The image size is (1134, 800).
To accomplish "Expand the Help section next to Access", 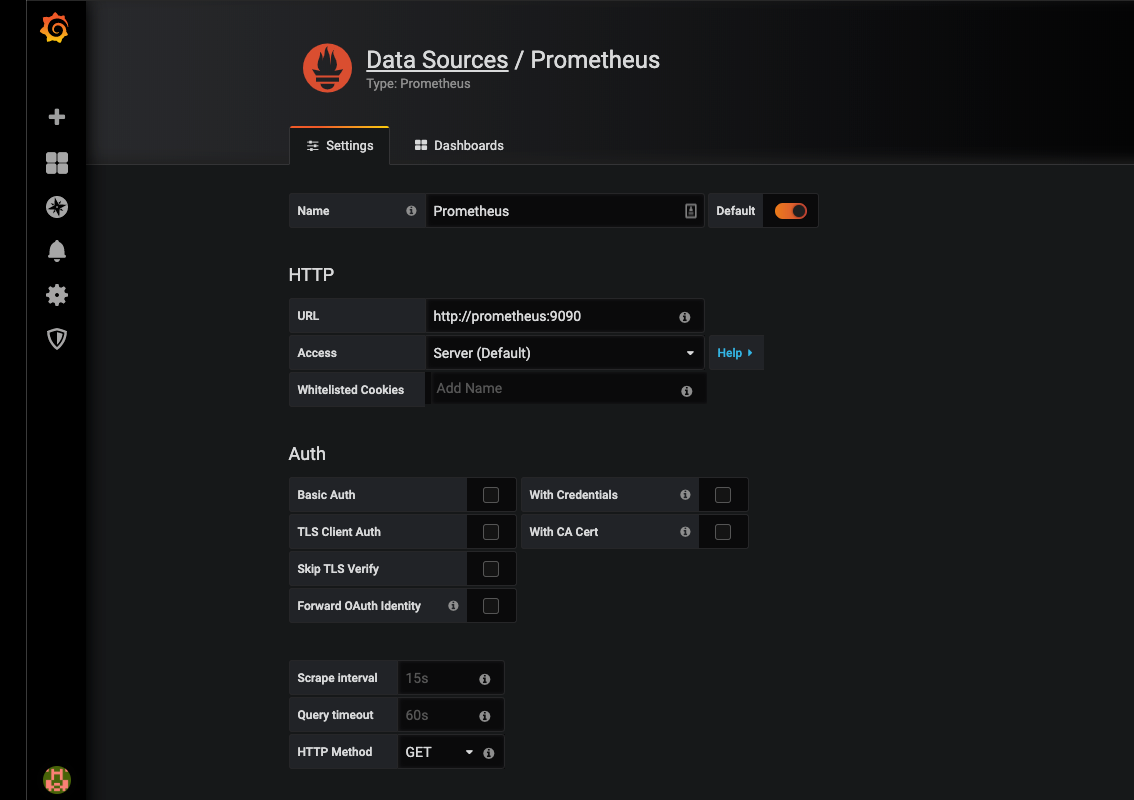I will click(x=736, y=353).
